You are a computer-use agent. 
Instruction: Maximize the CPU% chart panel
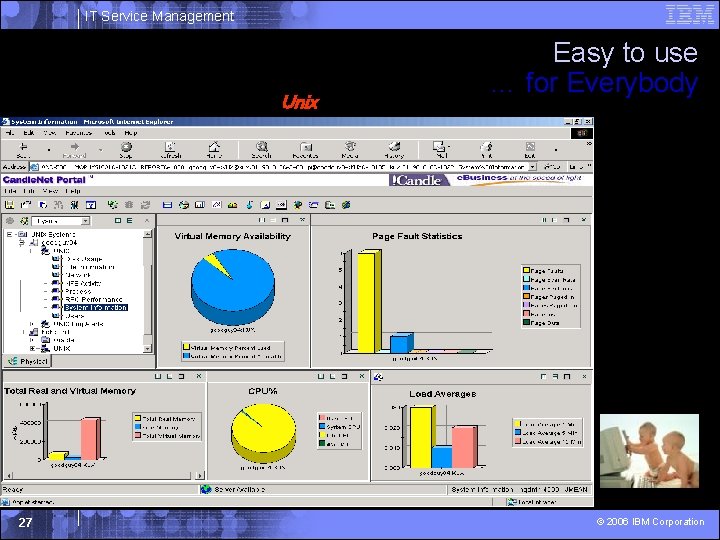tap(344, 377)
